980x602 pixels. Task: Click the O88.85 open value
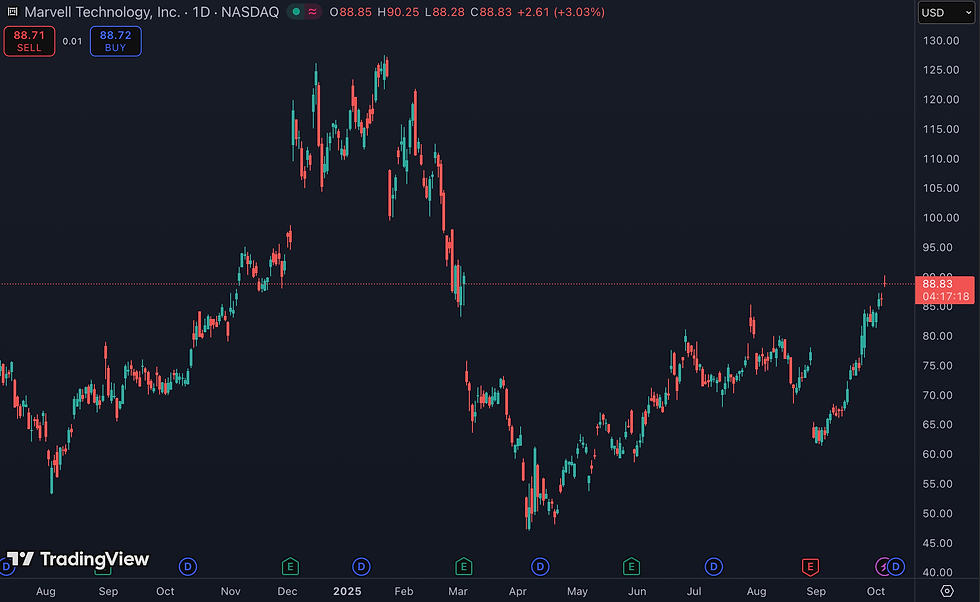pyautogui.click(x=351, y=12)
